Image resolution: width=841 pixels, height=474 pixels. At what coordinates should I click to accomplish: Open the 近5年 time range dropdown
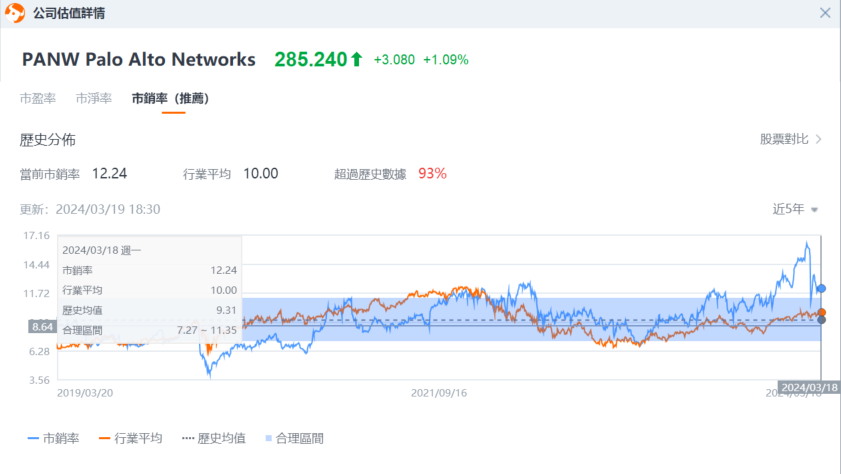click(795, 209)
